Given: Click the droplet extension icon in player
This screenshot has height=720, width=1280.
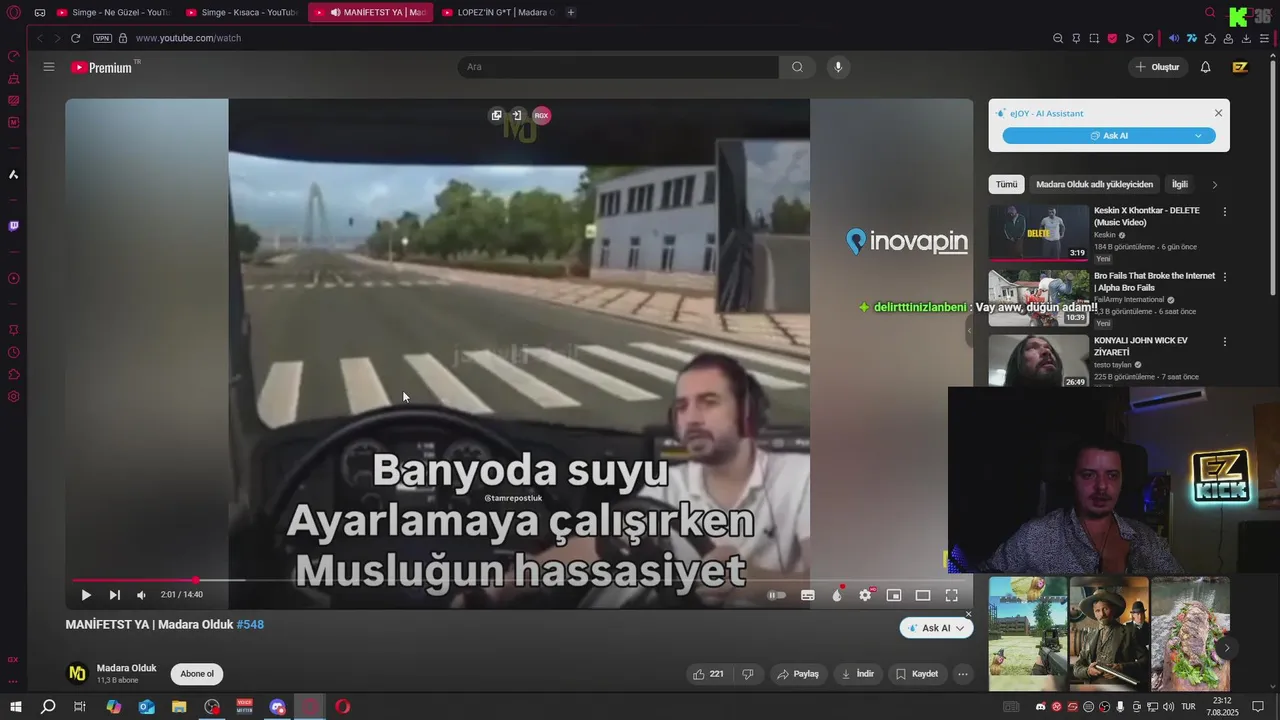Looking at the screenshot, I should pos(837,595).
